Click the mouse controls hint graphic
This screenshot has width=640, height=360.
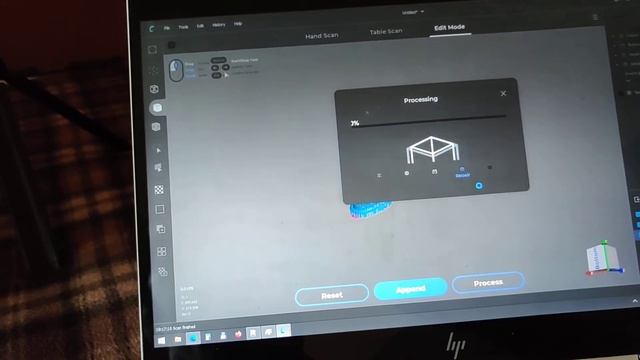pos(176,70)
